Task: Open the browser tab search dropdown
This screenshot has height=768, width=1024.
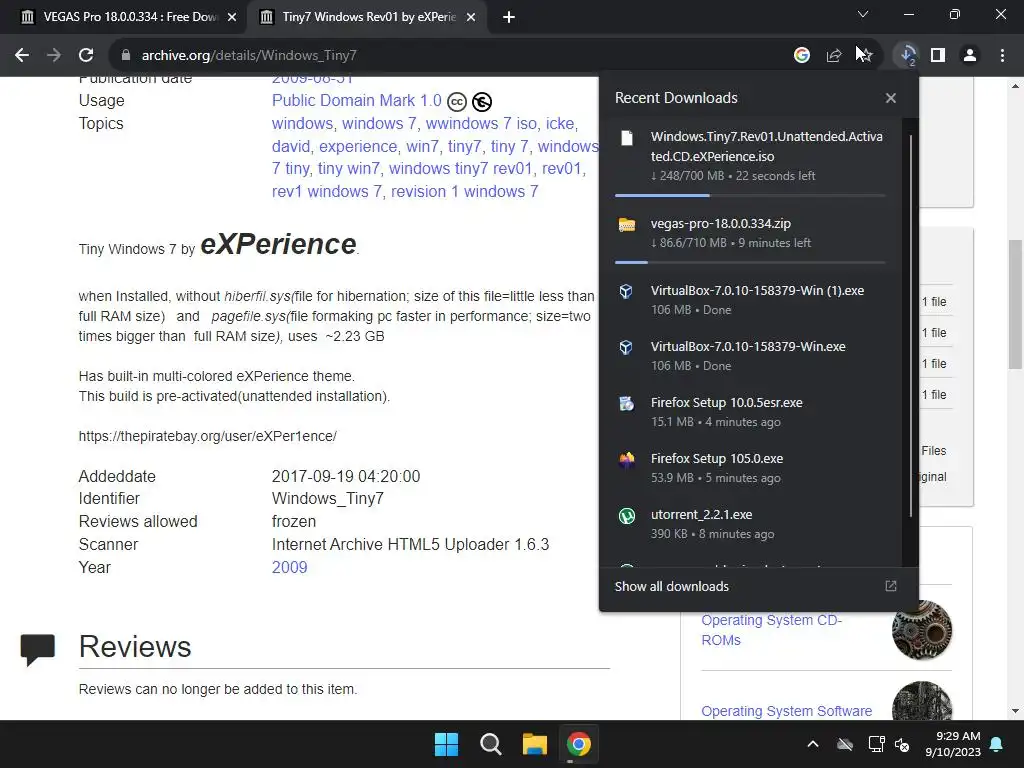Action: [x=863, y=14]
